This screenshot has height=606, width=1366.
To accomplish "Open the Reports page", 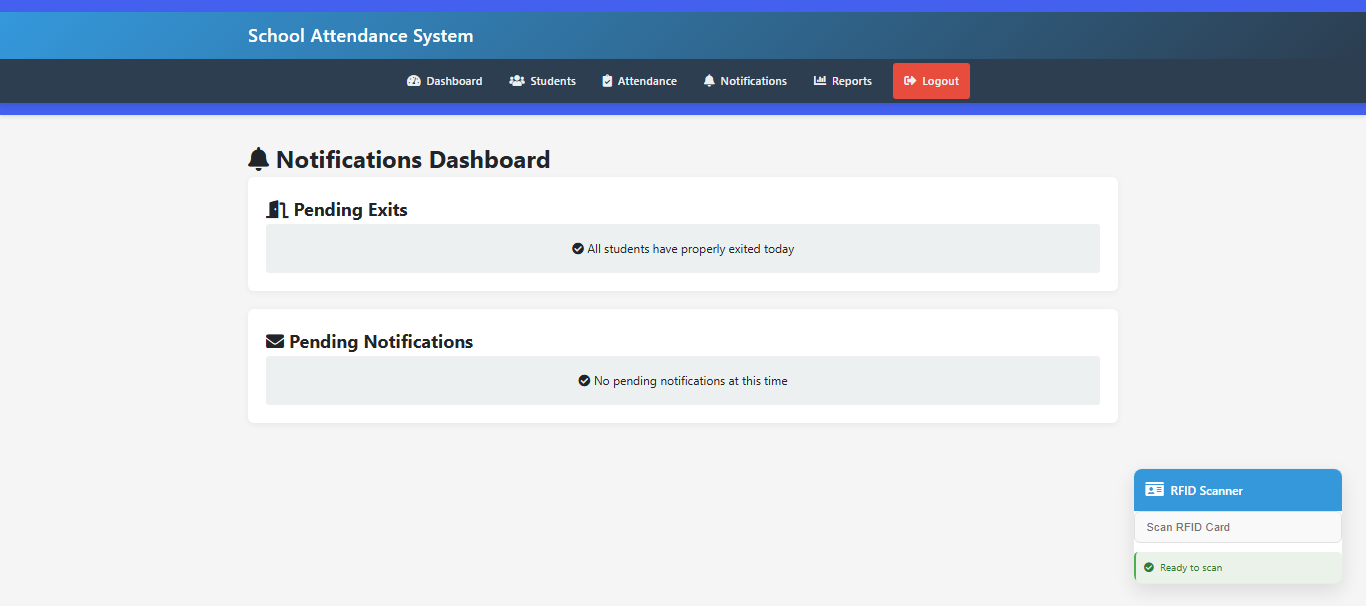I will [x=843, y=81].
